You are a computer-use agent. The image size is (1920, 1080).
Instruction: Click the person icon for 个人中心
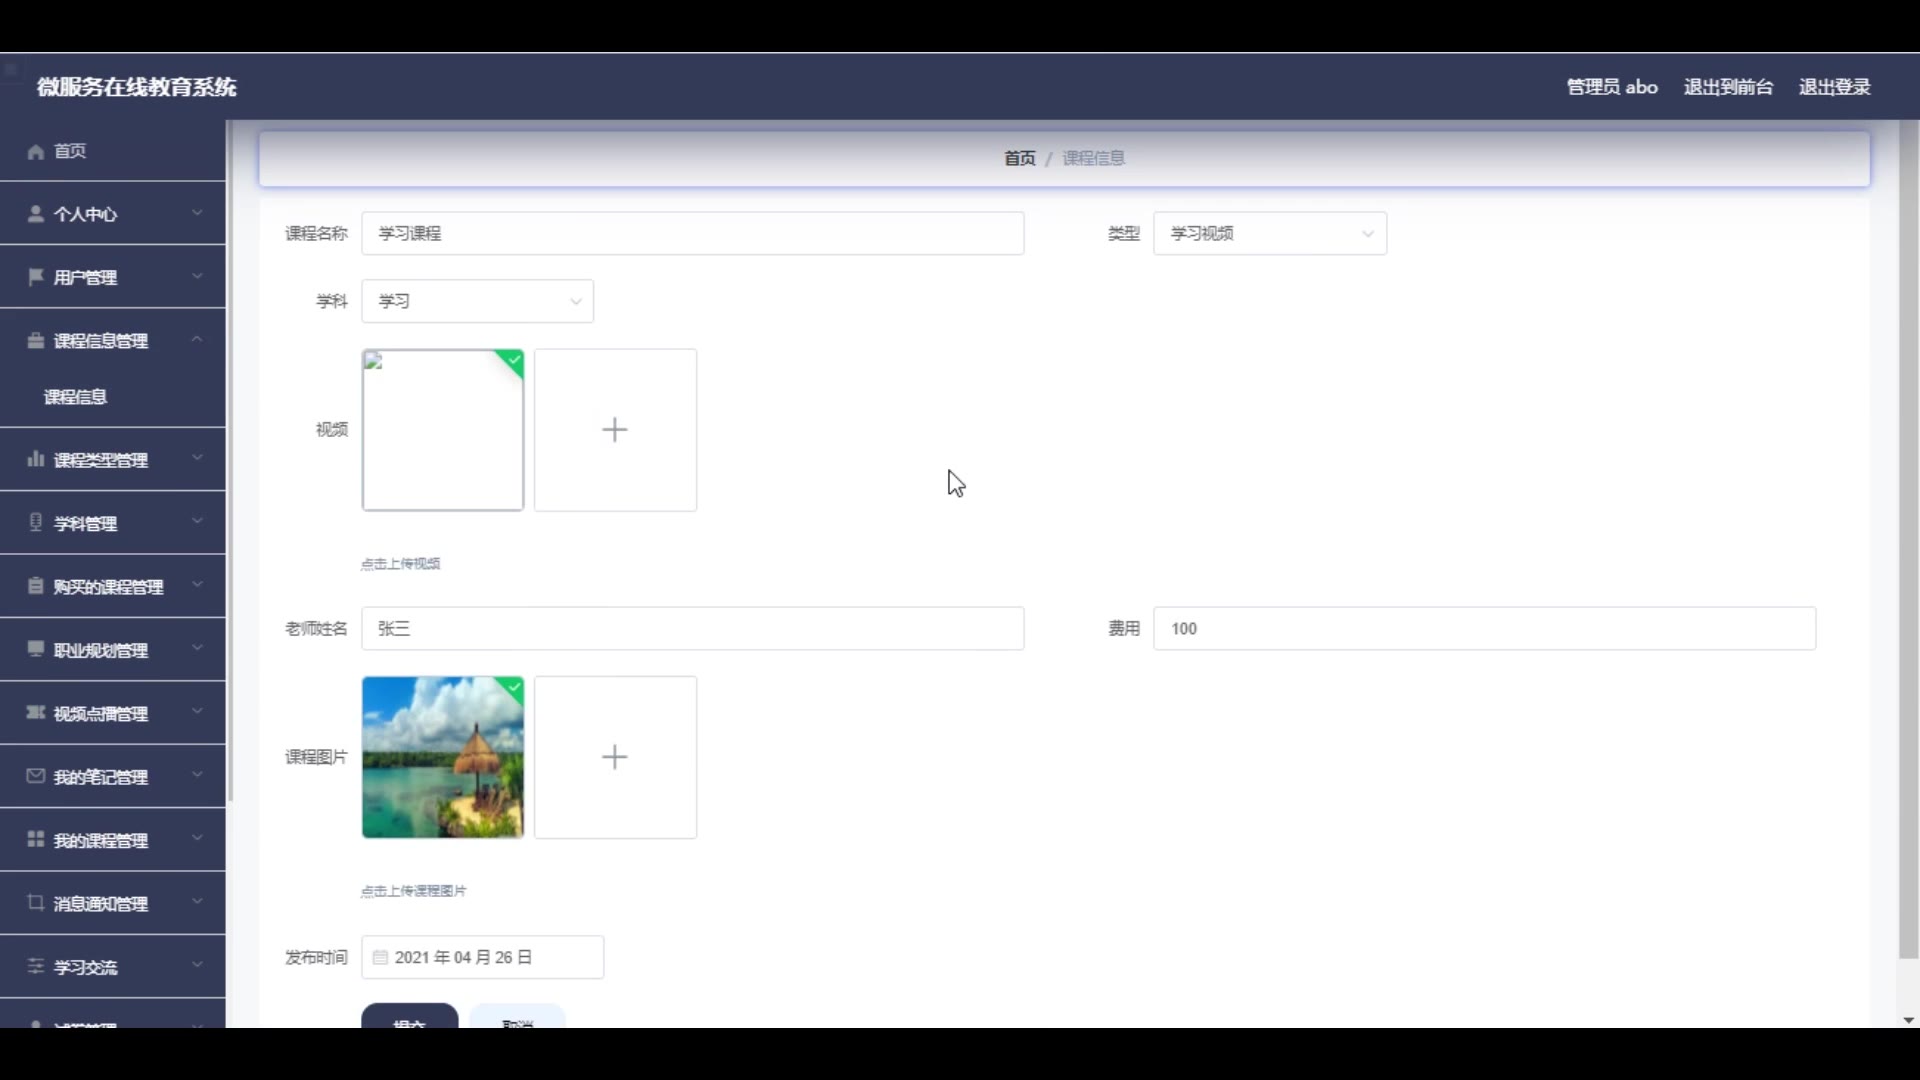click(36, 214)
